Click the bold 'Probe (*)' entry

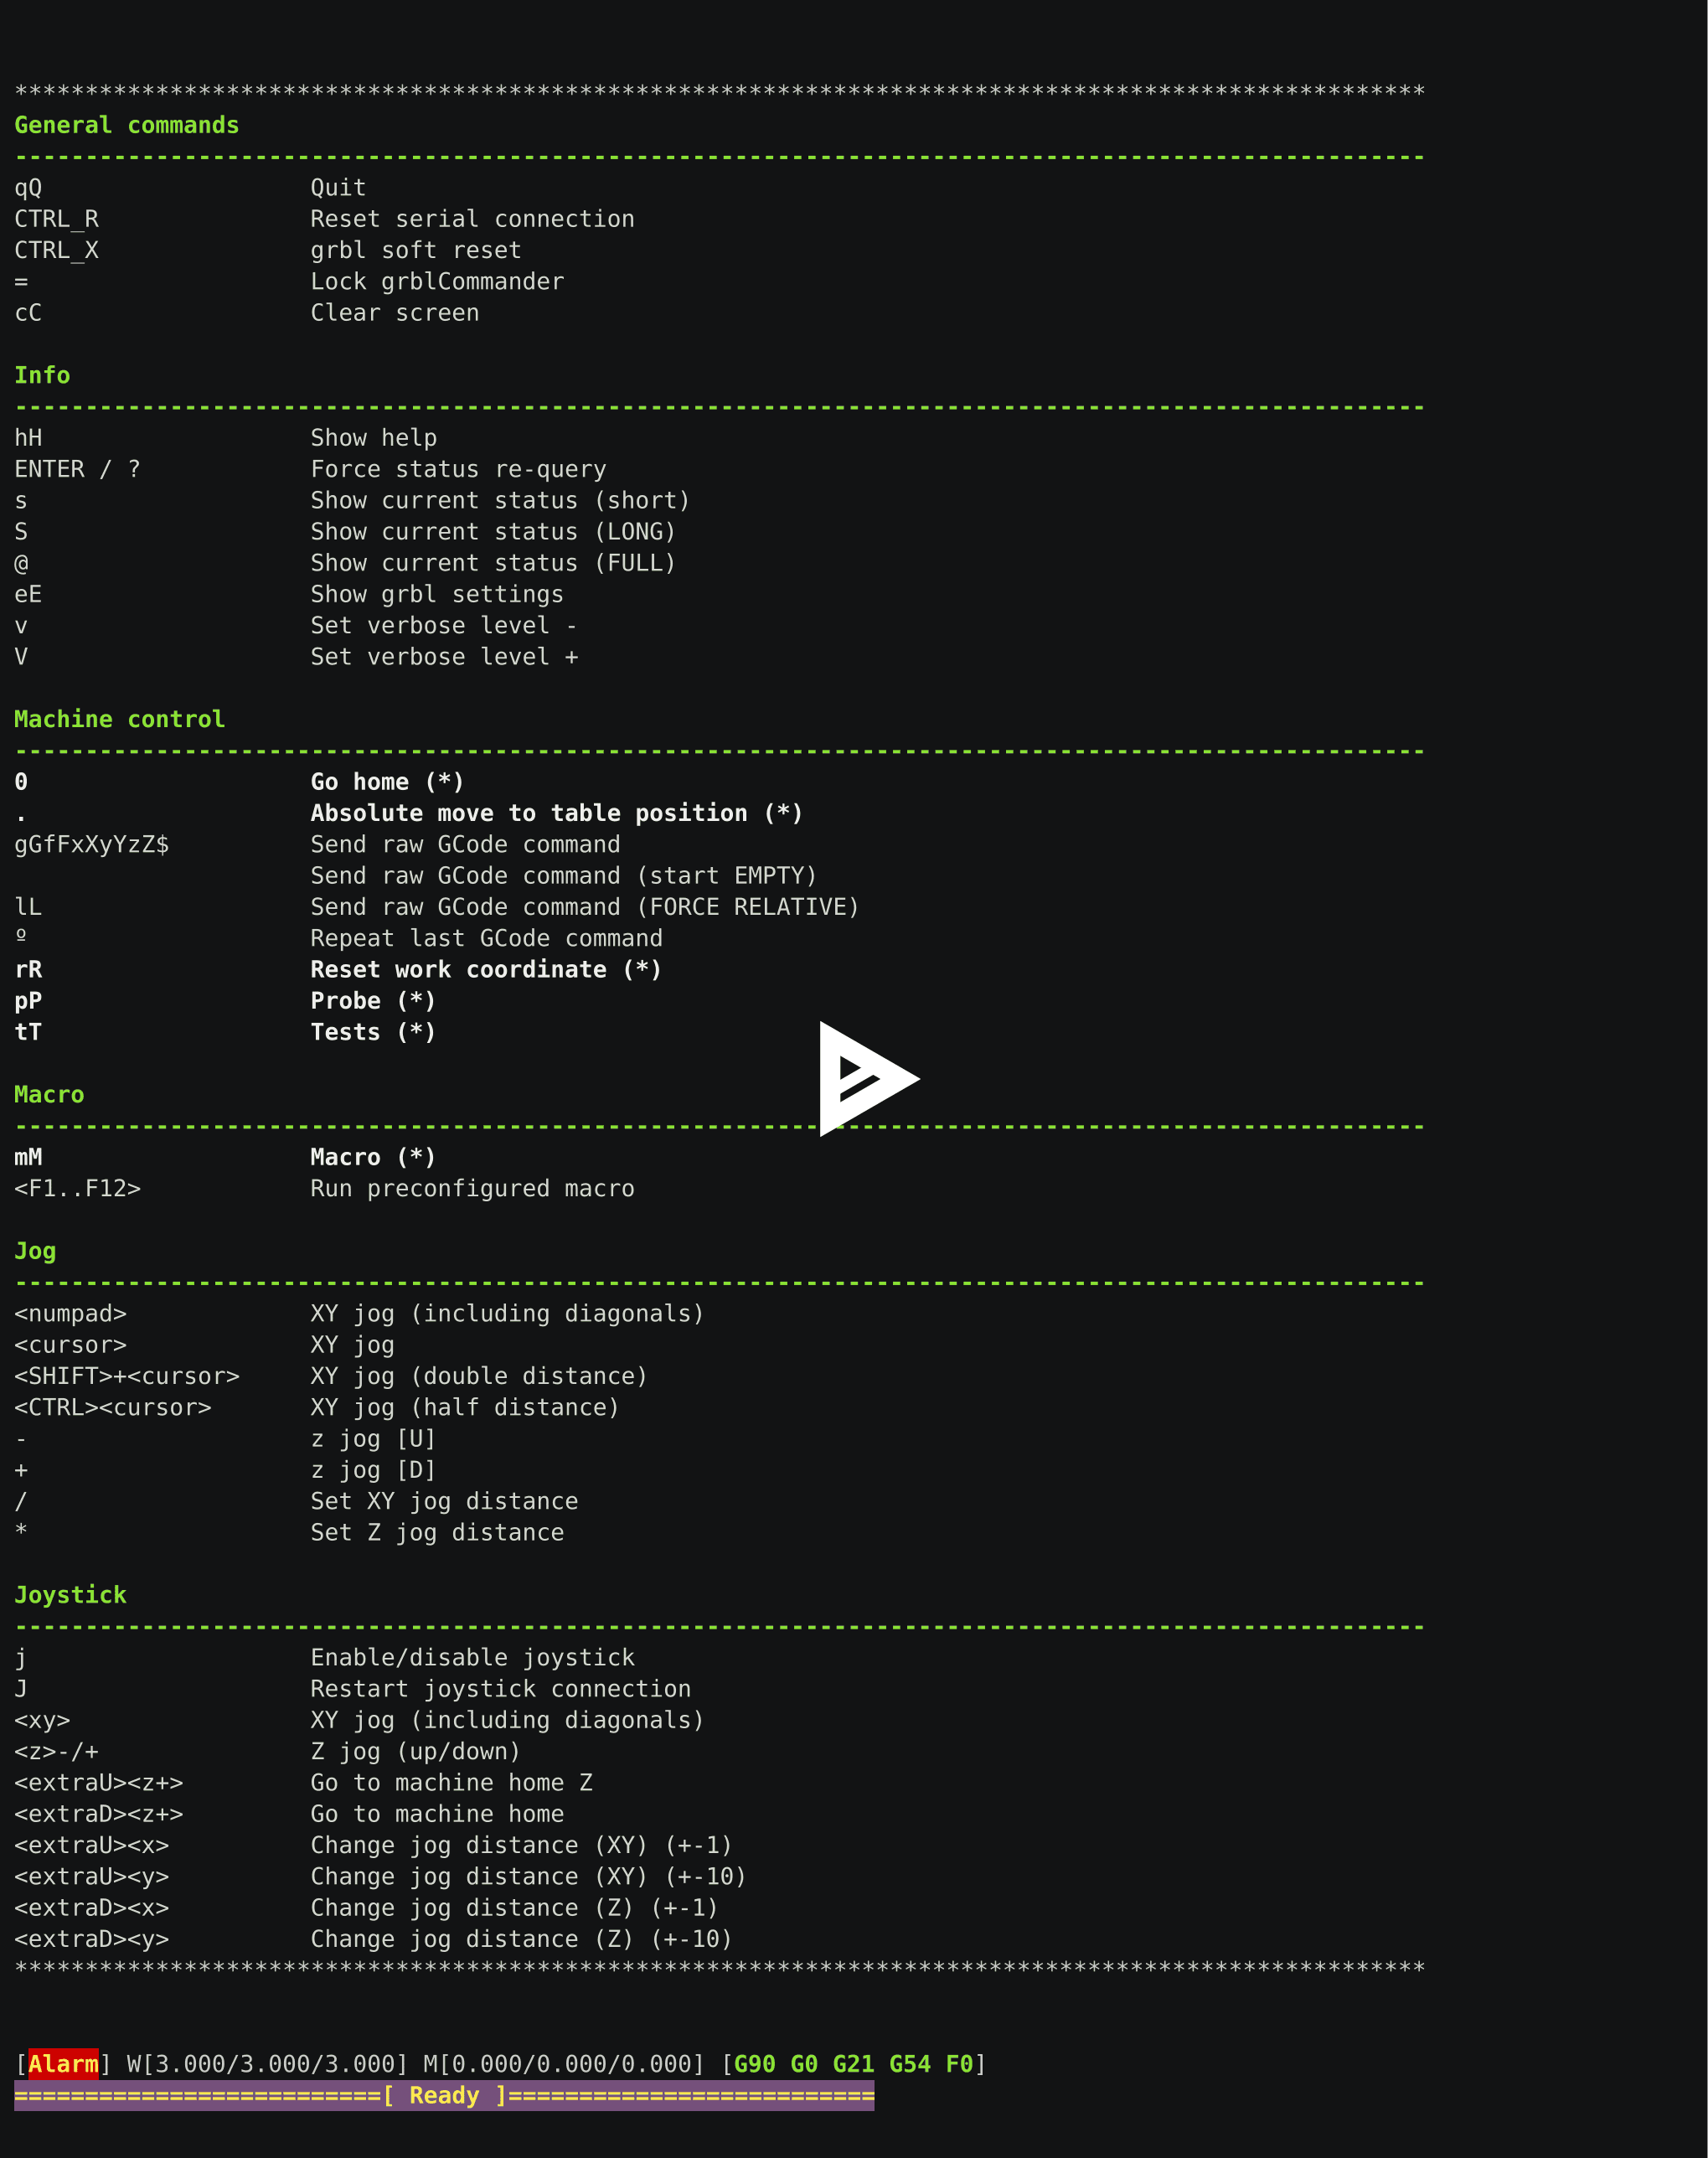pyautogui.click(x=373, y=1001)
